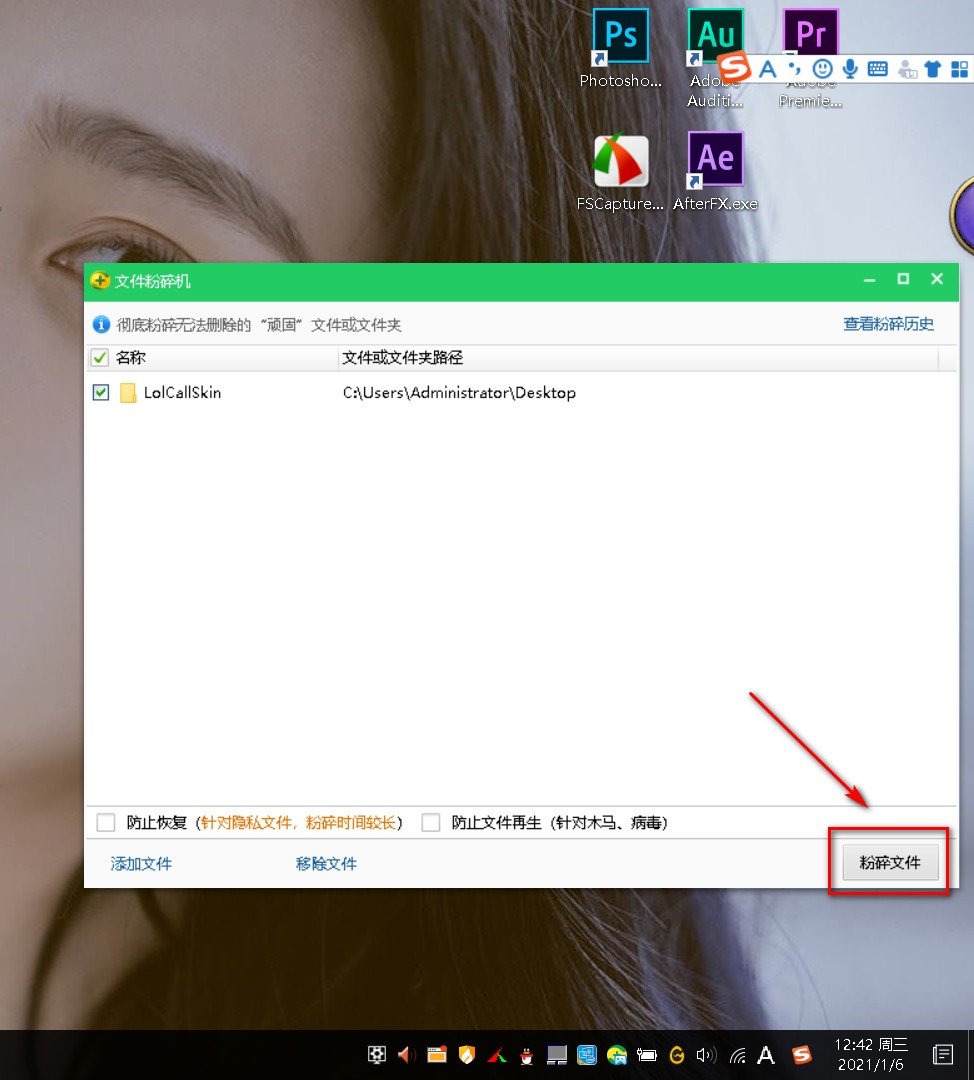Viewport: 974px width, 1080px height.
Task: Open the Wi-Fi tray icon
Action: [x=737, y=1053]
